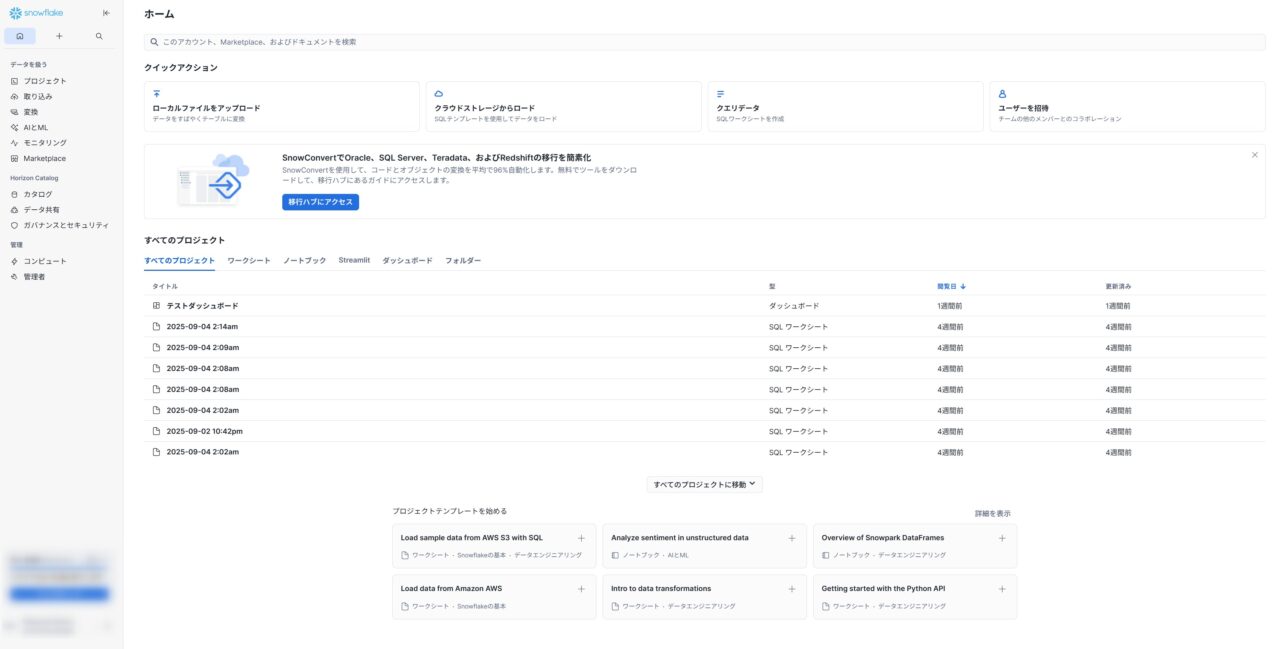This screenshot has height=649, width=1280.
Task: Close the SnowConvert banner
Action: 1254,155
